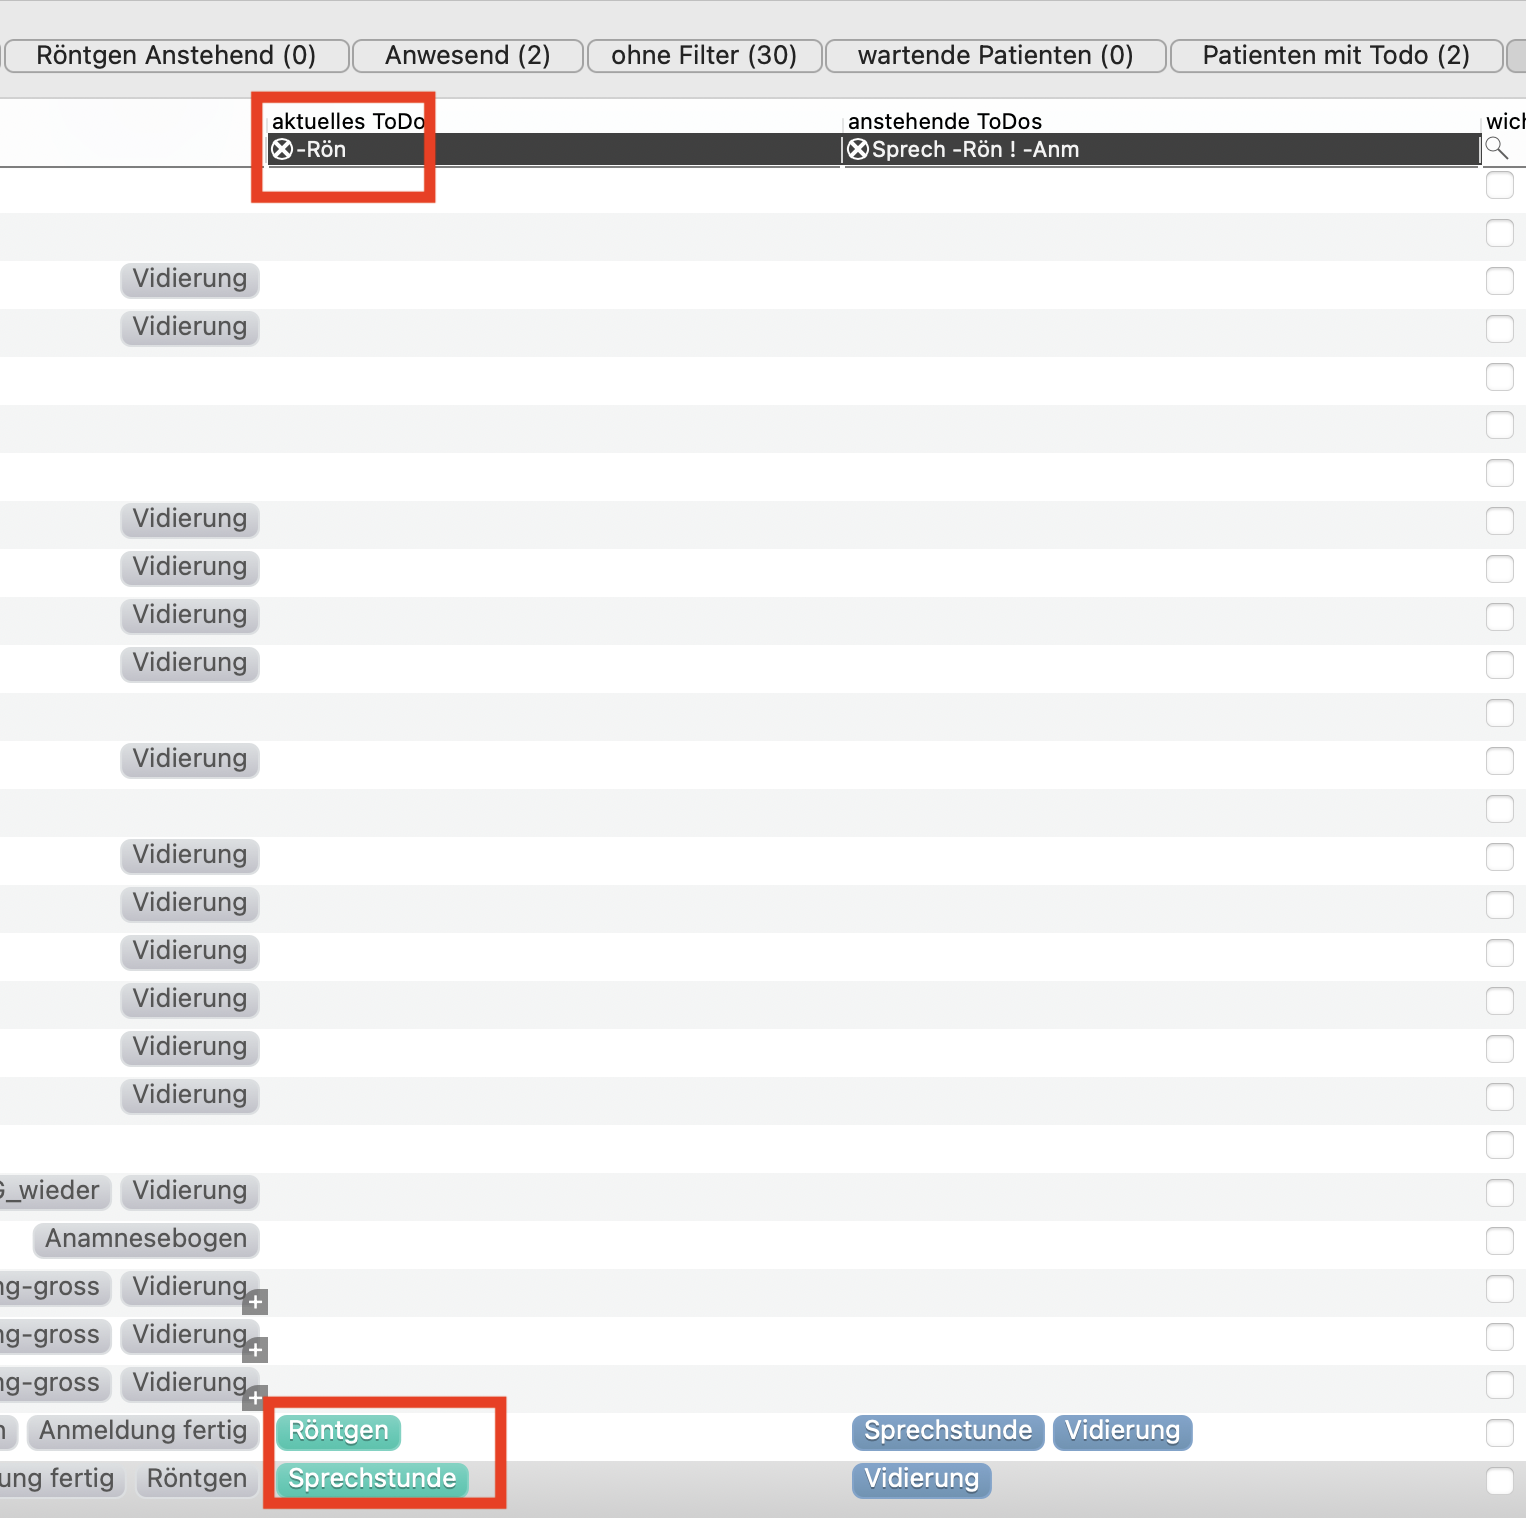Open Patienten mit Todo (2) tab
This screenshot has width=1526, height=1518.
point(1336,56)
